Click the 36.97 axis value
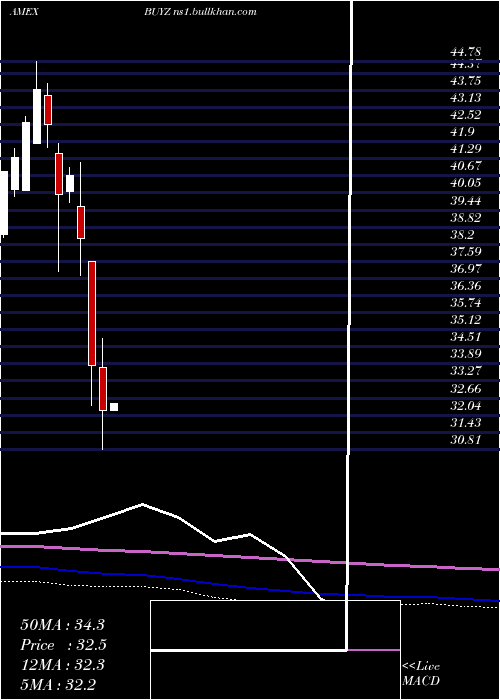The width and height of the screenshot is (500, 700). coord(465,269)
